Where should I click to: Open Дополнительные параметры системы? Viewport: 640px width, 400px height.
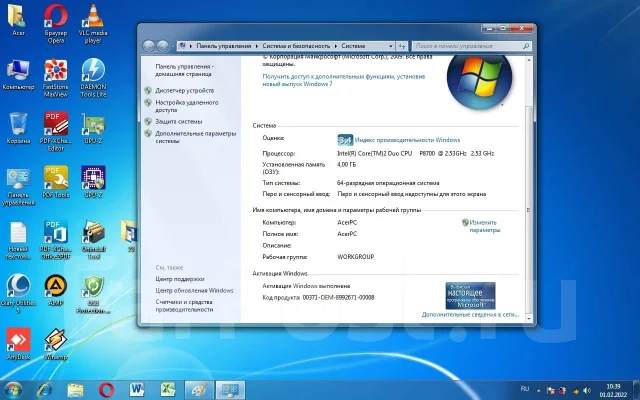coord(196,137)
